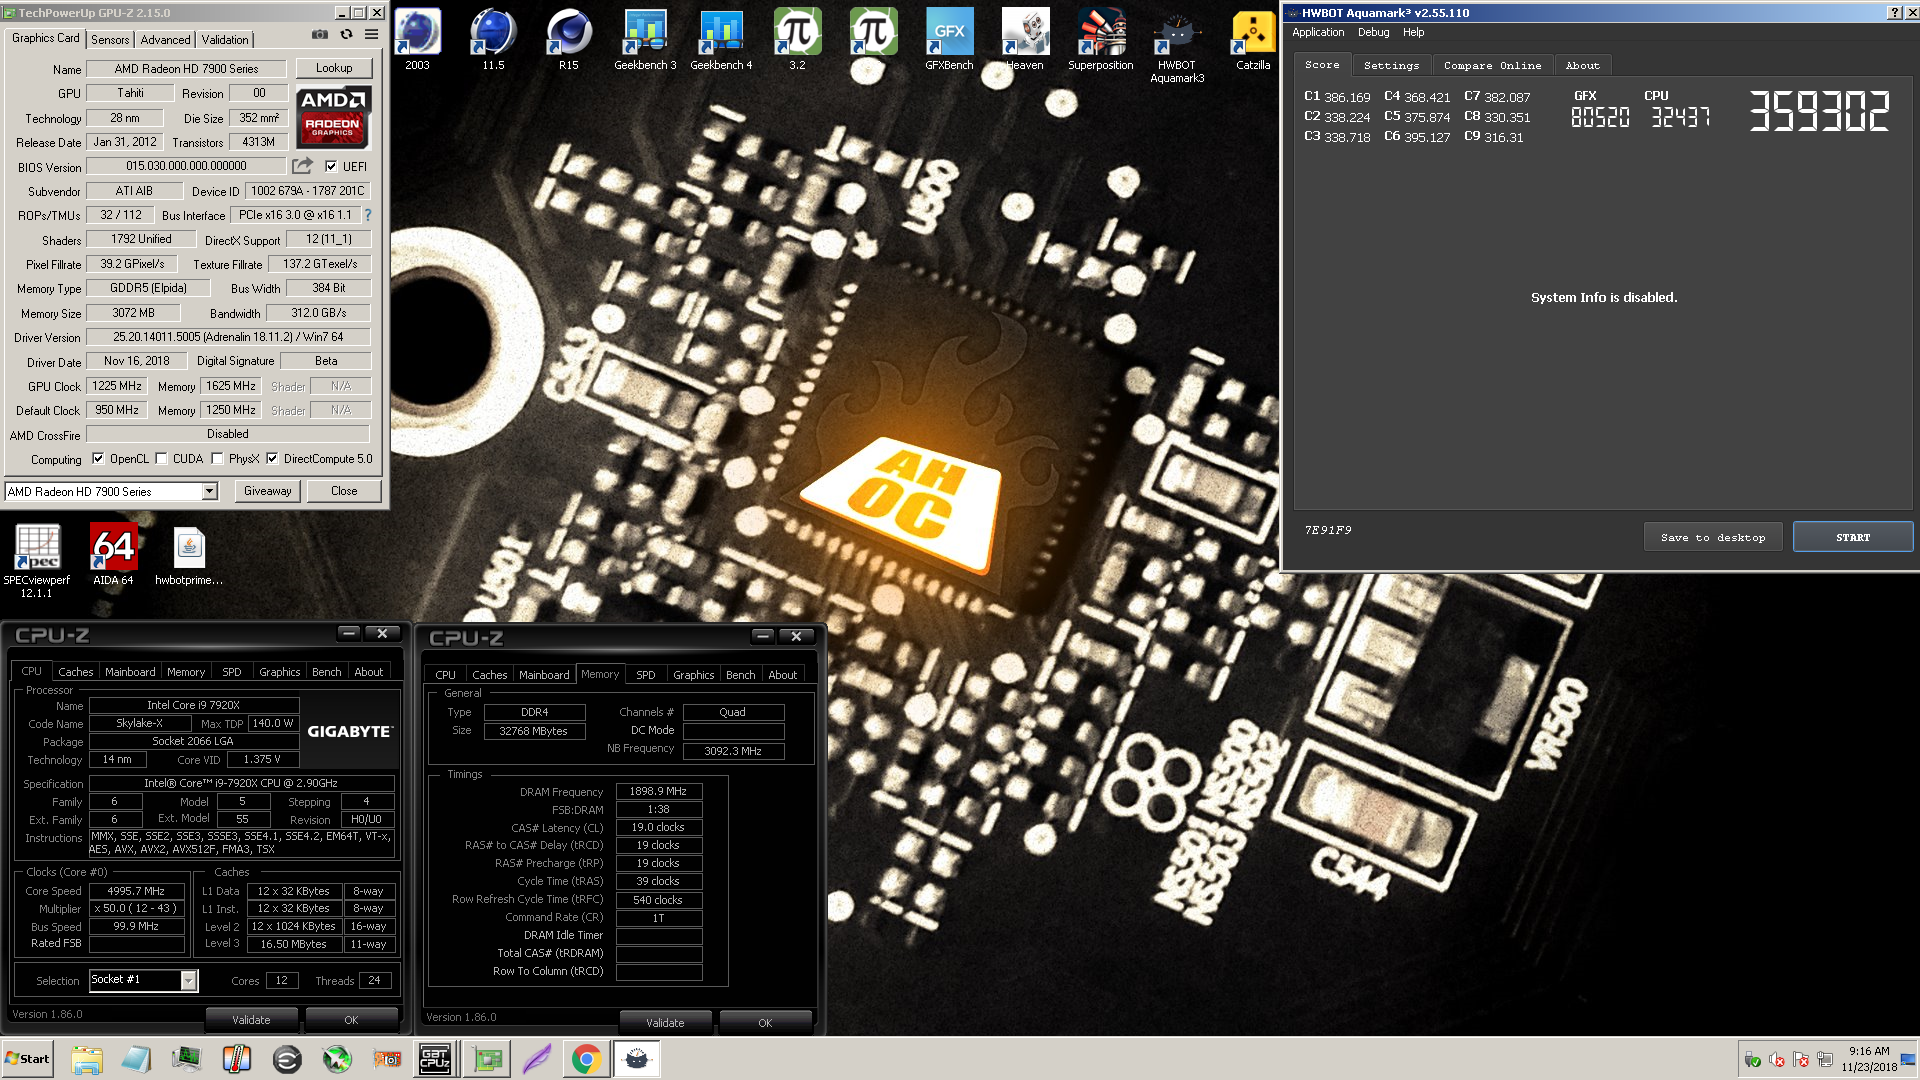This screenshot has height=1080, width=1920.
Task: Click the GBT CPU-Z taskbar icon
Action: click(x=435, y=1059)
